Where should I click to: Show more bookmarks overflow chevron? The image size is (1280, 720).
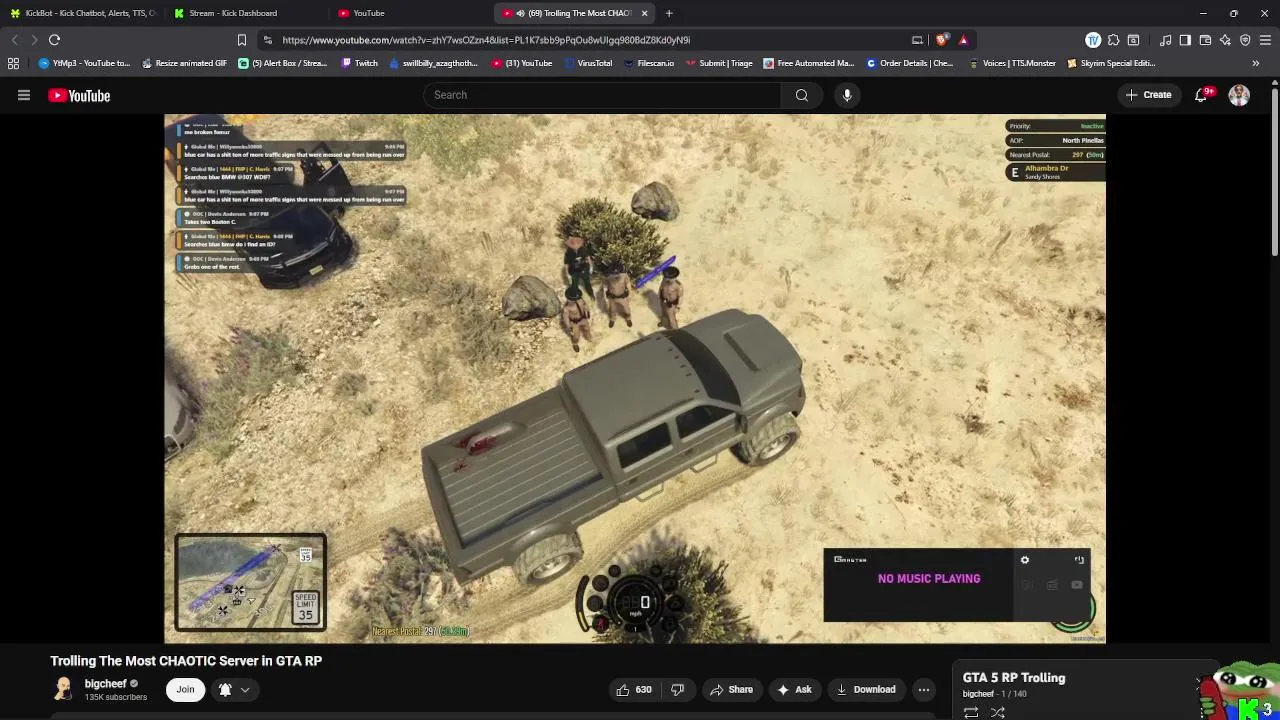pos(1256,63)
